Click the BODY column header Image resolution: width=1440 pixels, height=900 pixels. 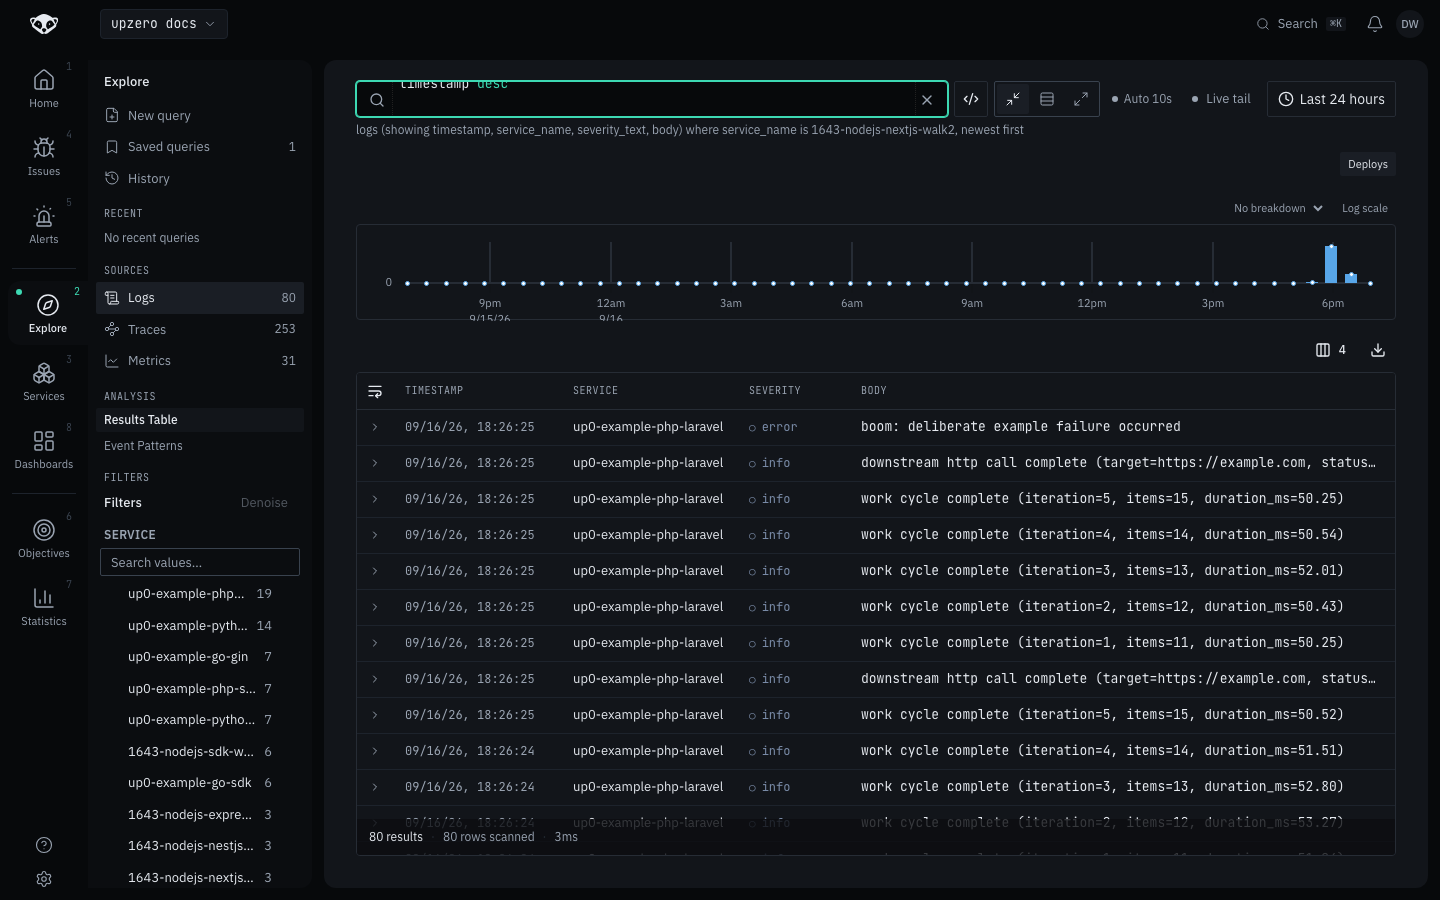(874, 391)
